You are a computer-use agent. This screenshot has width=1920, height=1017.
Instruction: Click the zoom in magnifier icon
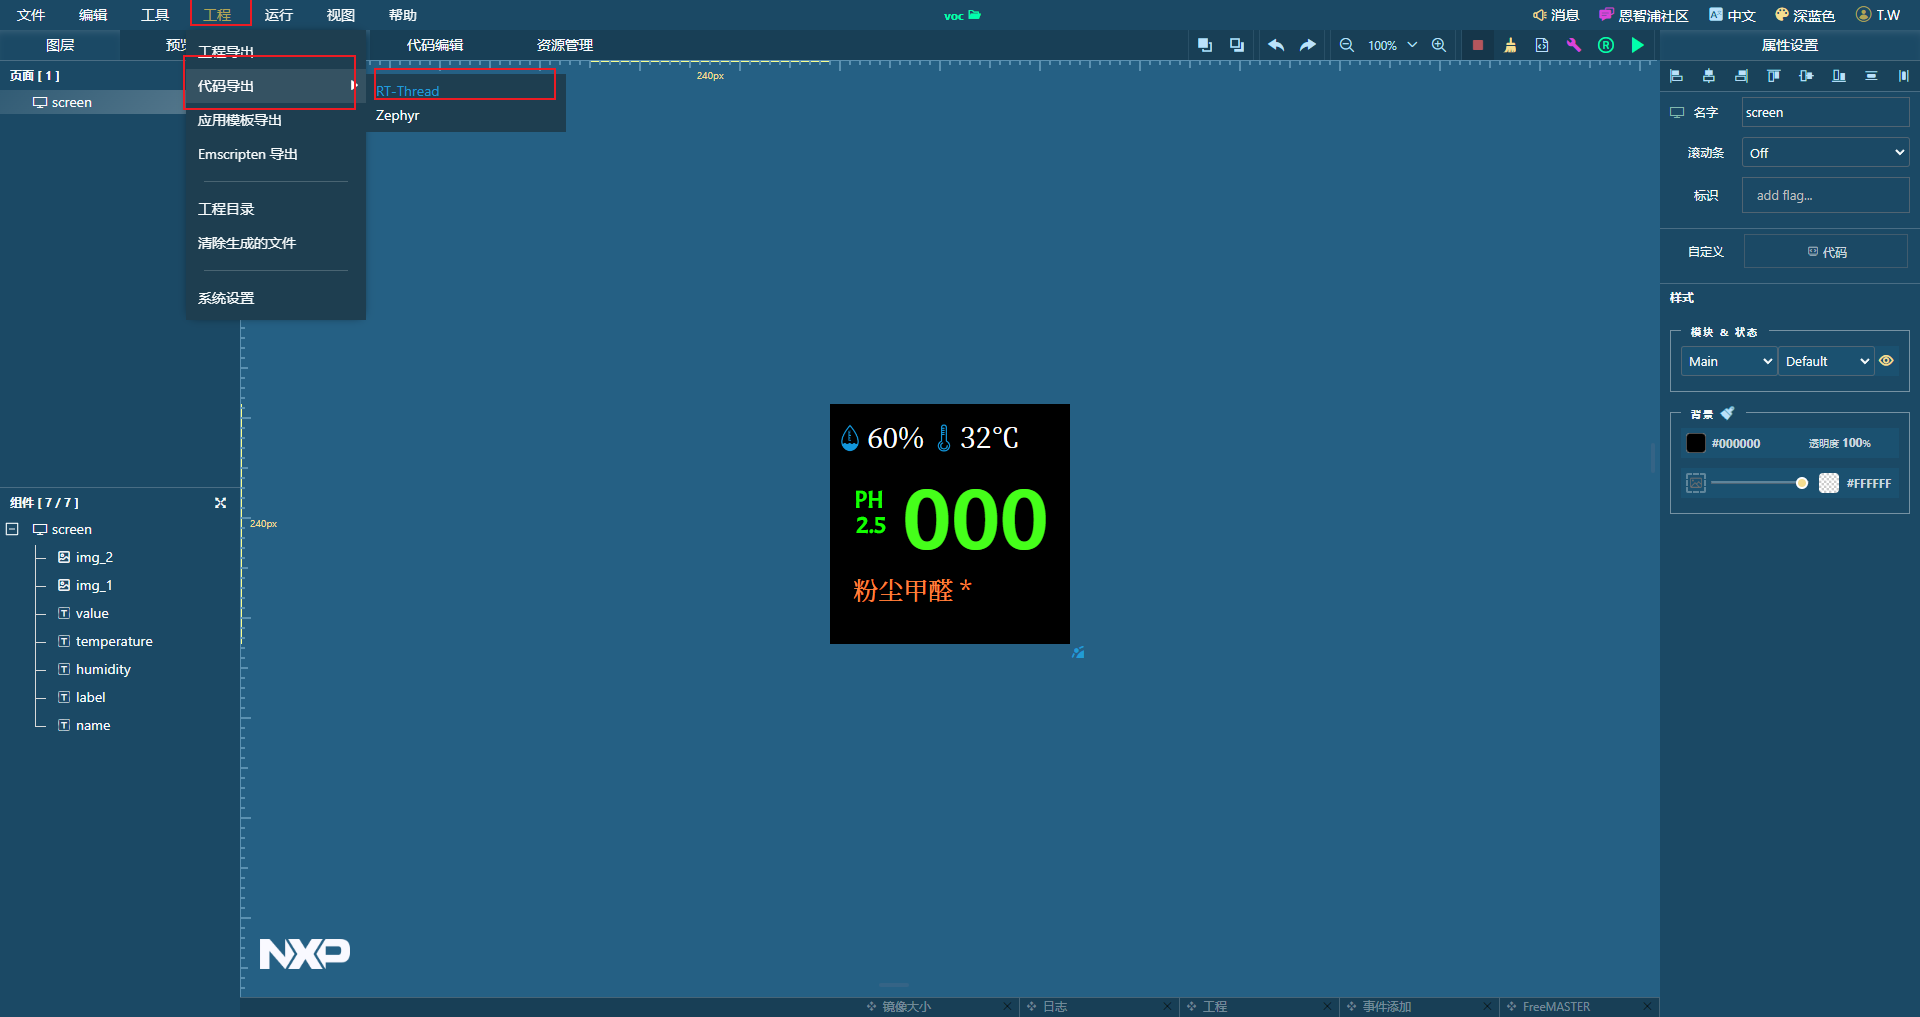[1438, 45]
